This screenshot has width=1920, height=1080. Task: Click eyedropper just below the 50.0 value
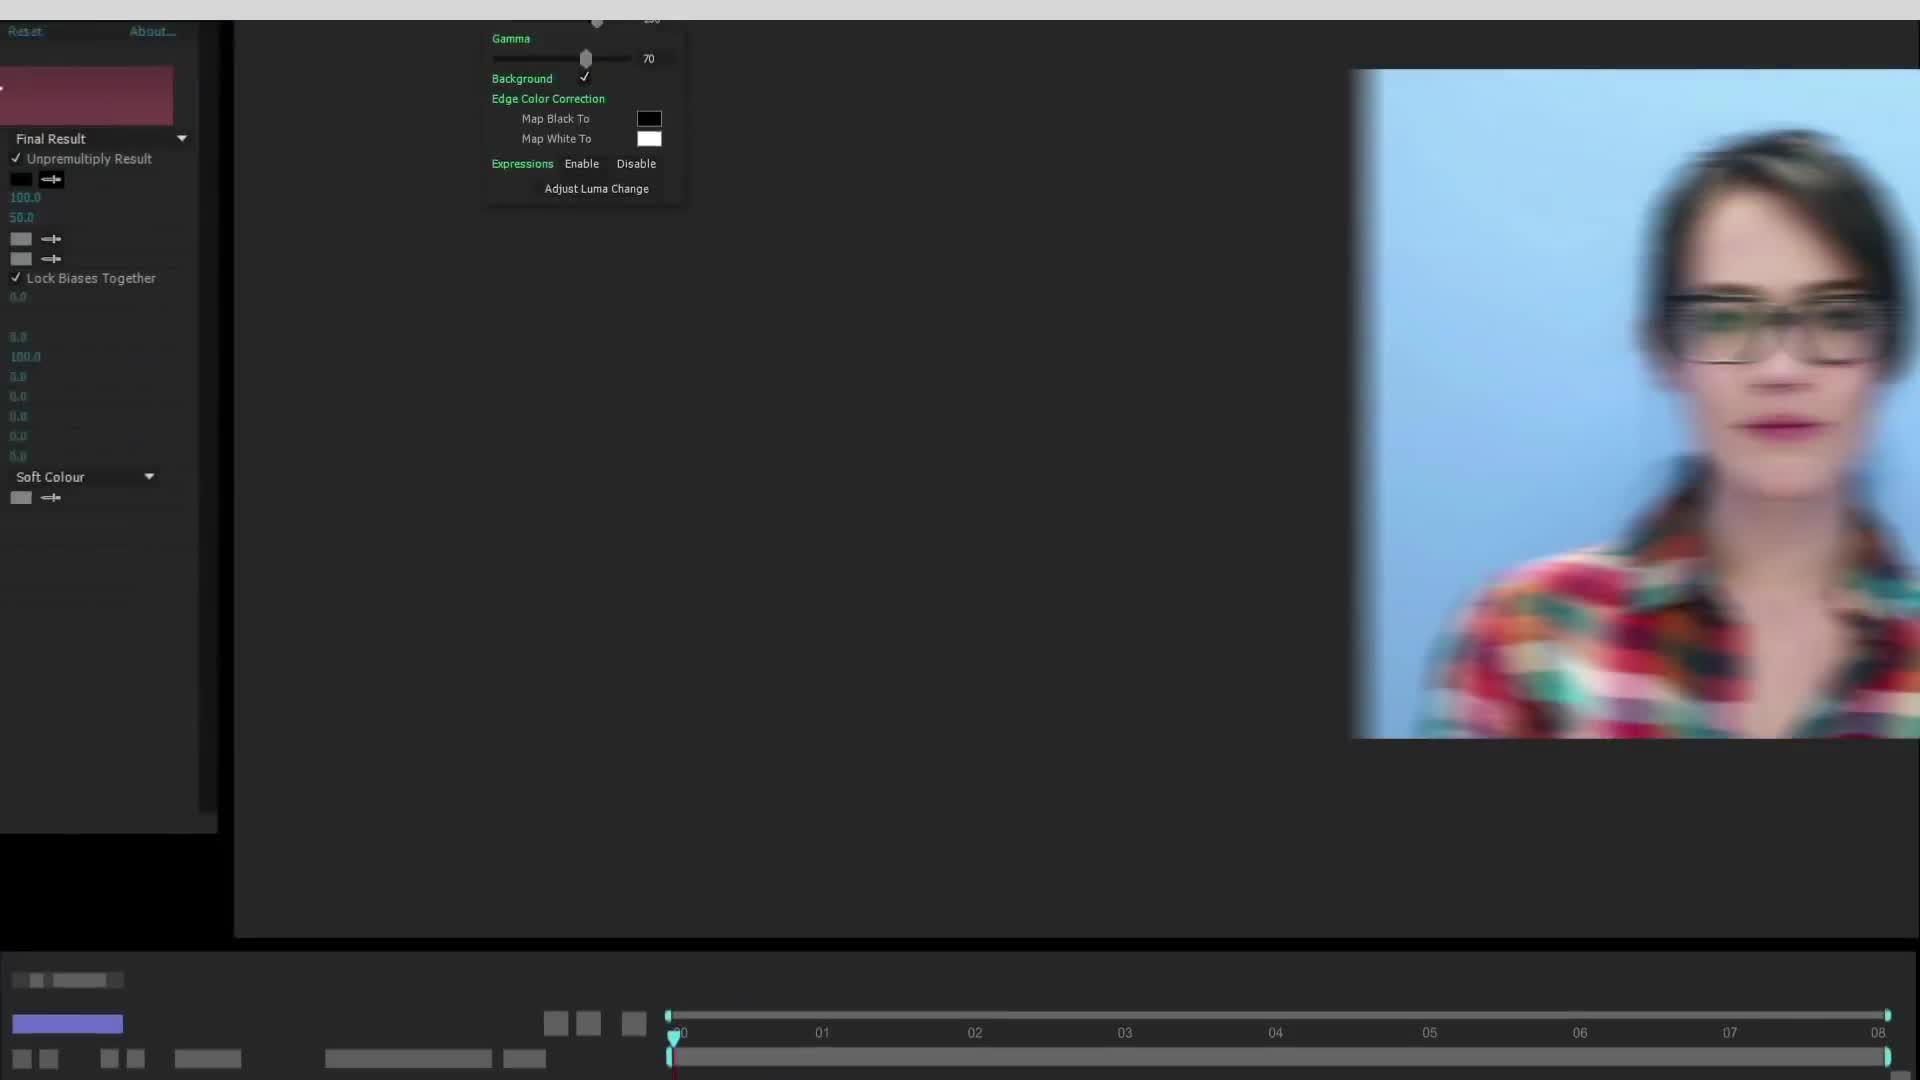tap(51, 239)
